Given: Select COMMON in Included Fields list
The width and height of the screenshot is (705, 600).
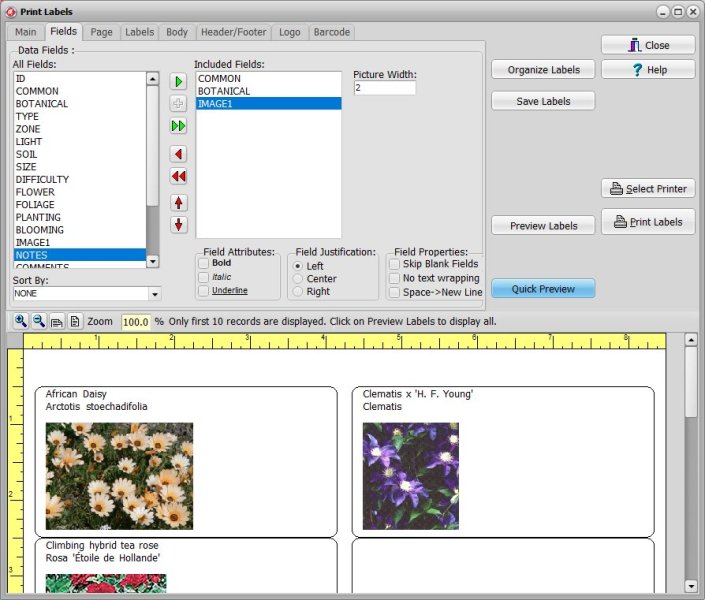Looking at the screenshot, I should 268,78.
